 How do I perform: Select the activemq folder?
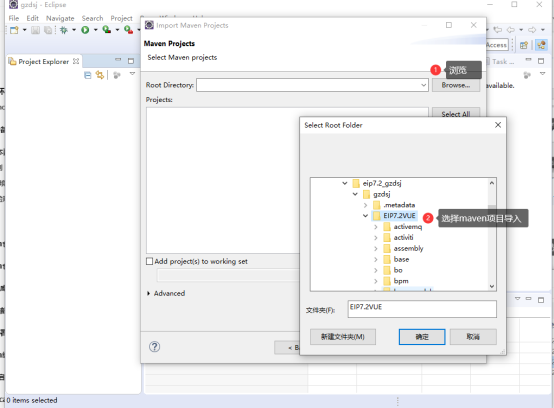408,227
